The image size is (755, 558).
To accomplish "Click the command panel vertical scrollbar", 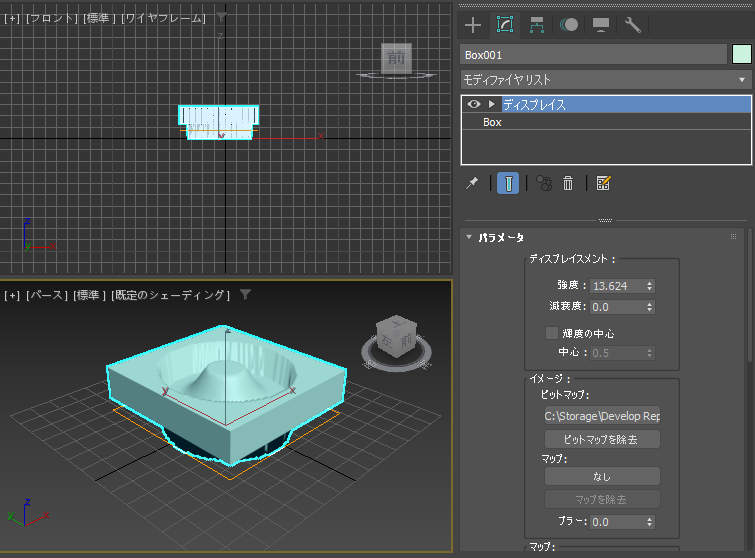I will tap(750, 294).
